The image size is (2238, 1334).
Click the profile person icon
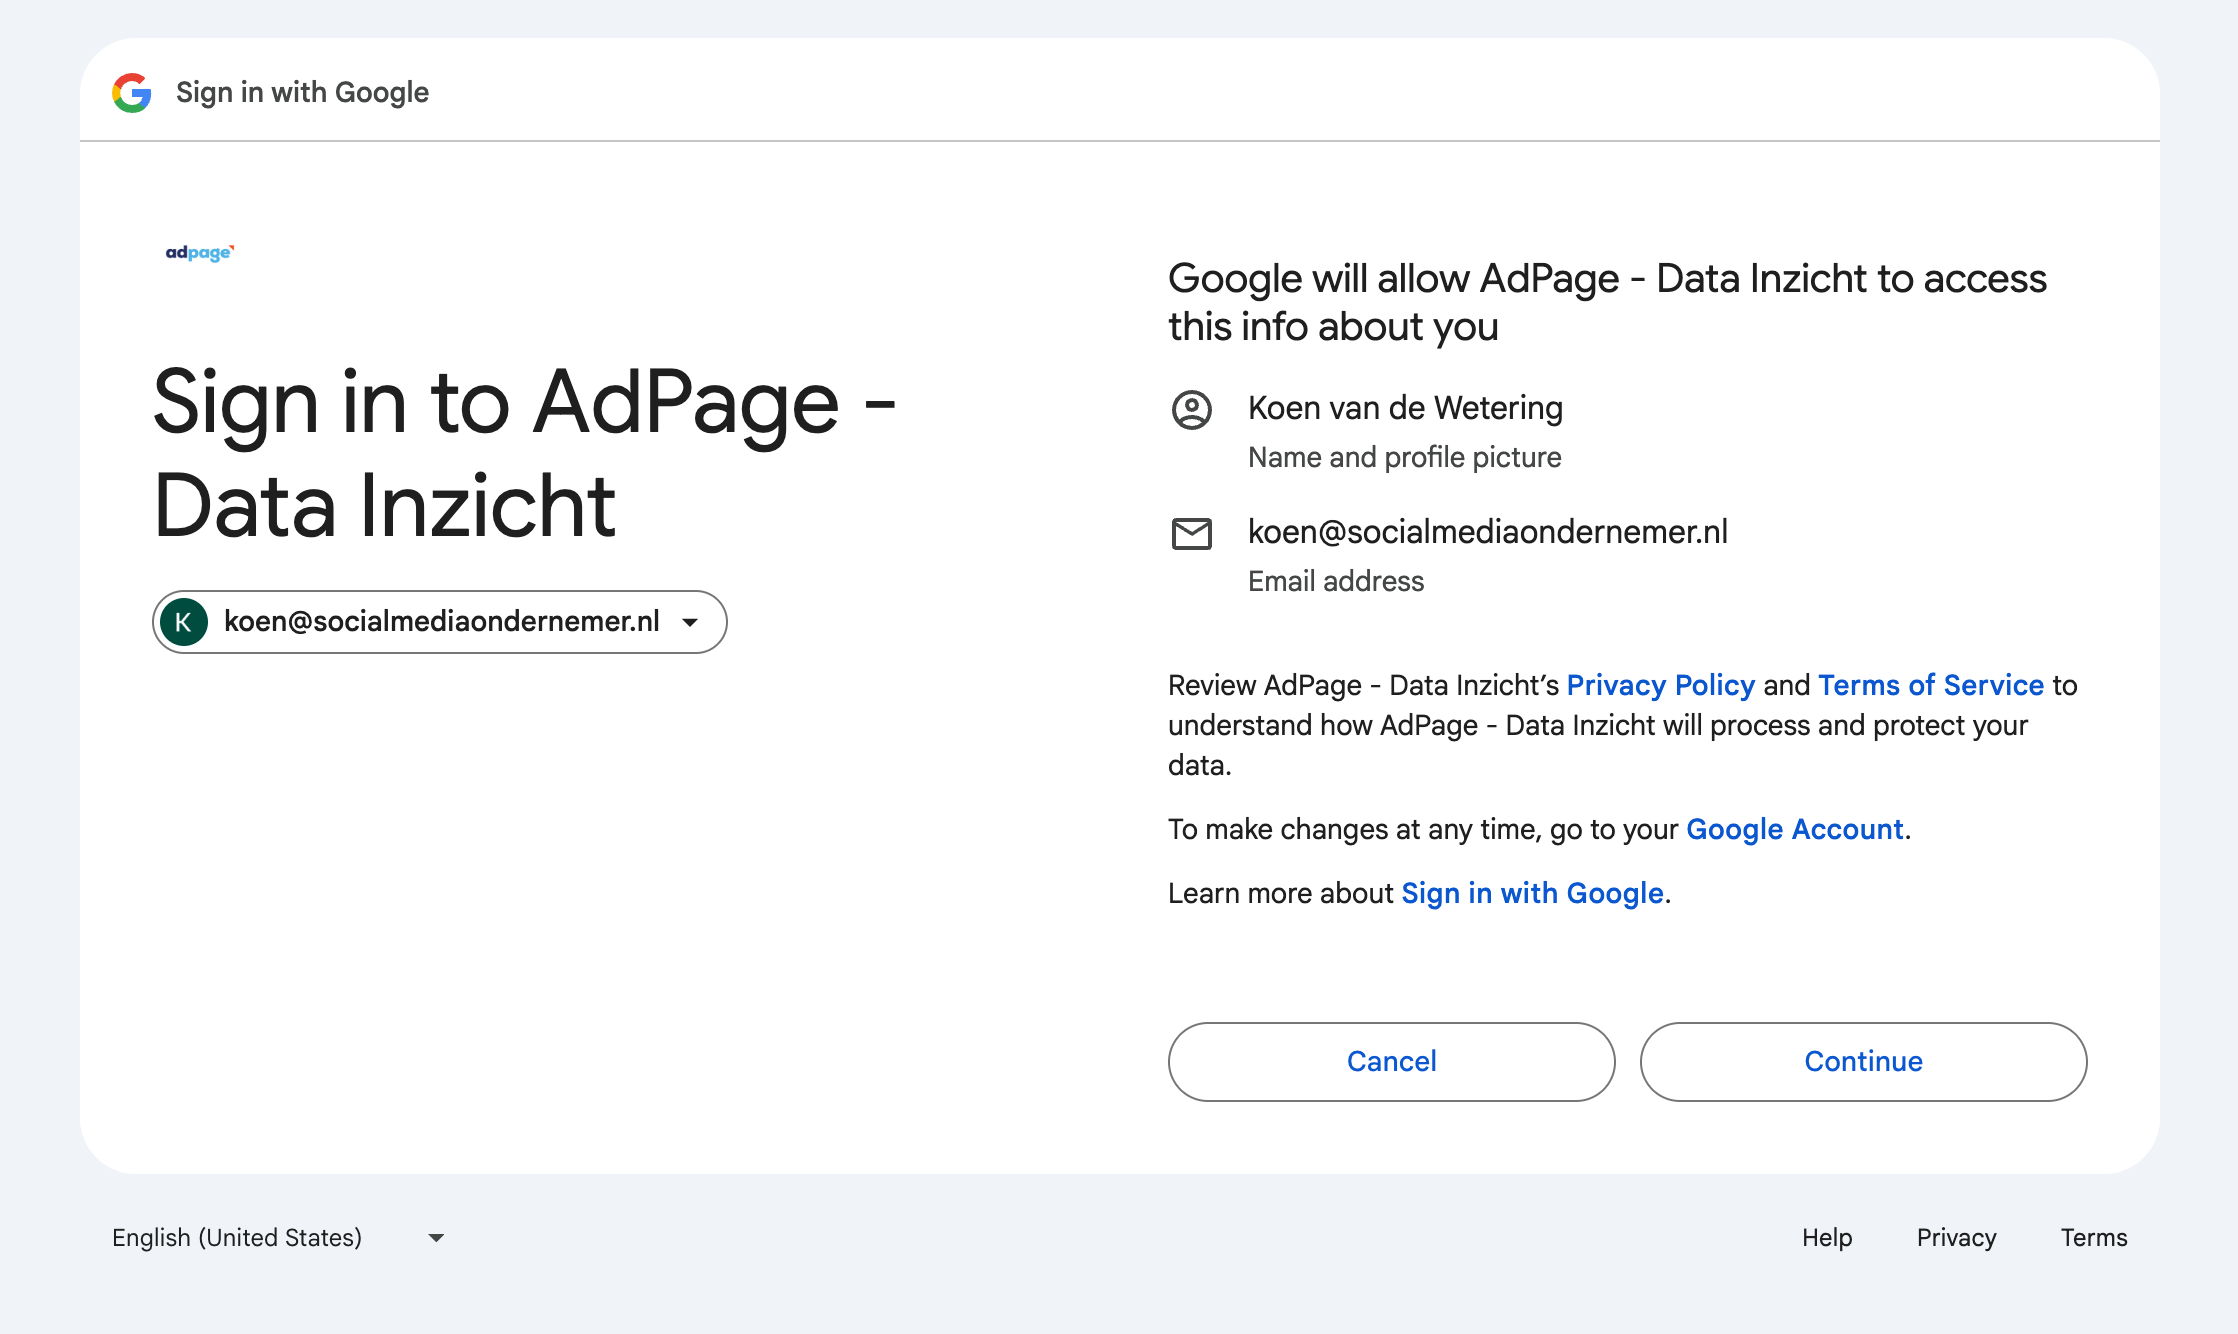(x=1191, y=410)
